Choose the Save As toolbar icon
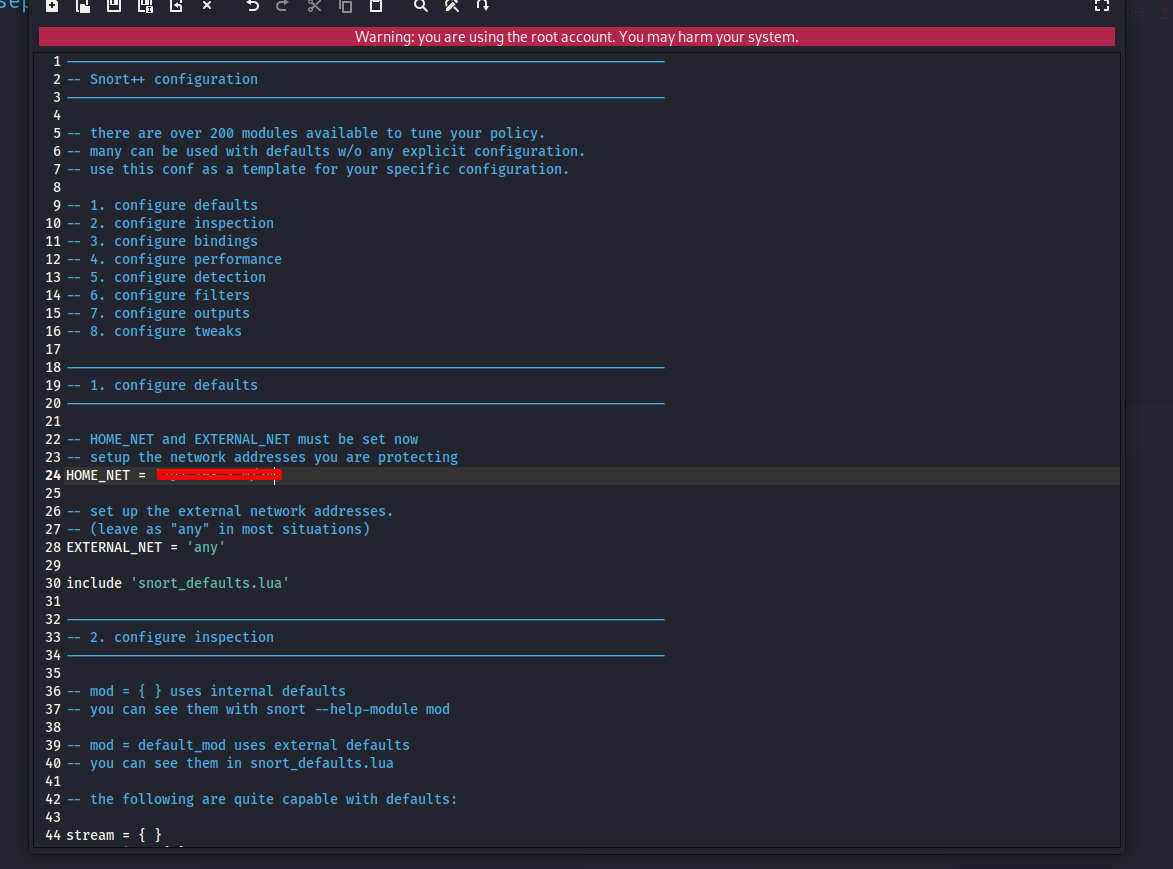This screenshot has height=869, width=1173. 145,6
